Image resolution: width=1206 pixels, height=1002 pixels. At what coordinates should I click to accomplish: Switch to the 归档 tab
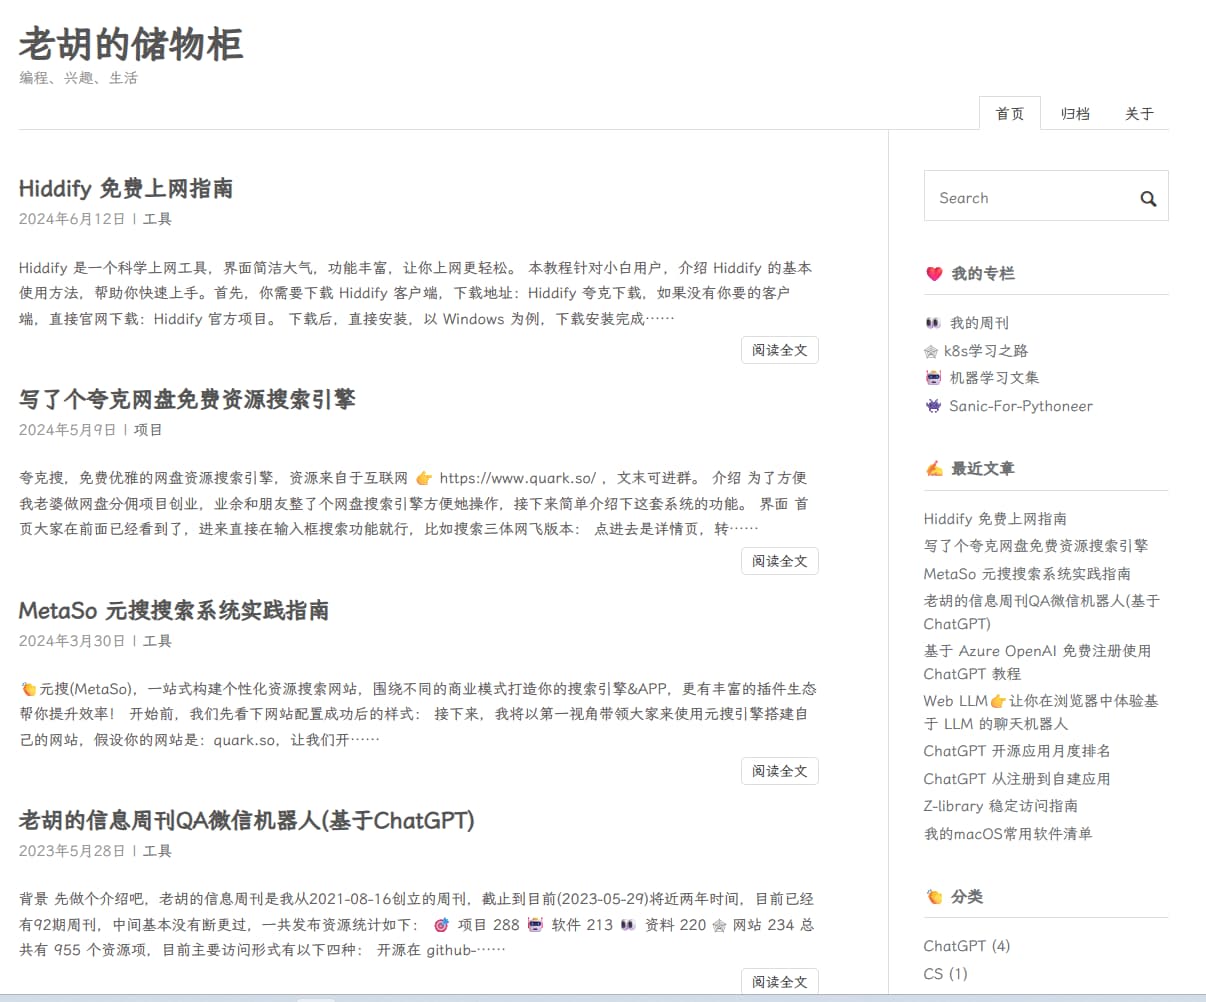pos(1074,113)
